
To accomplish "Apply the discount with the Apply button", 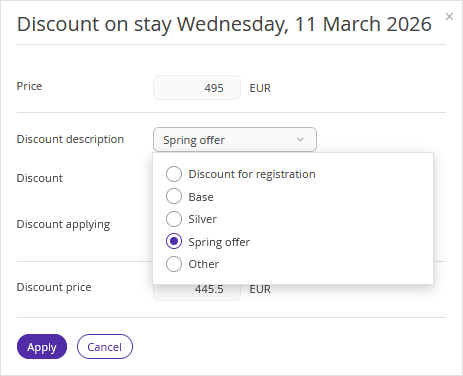I will [x=42, y=347].
